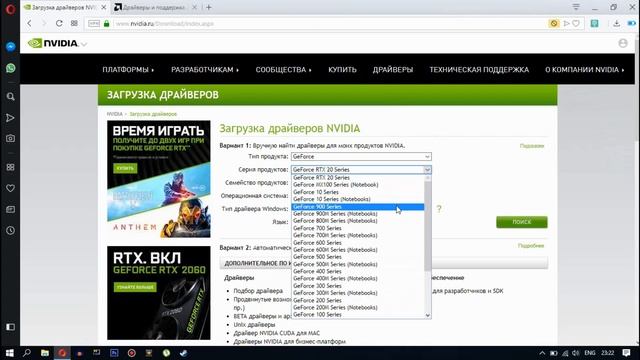Show hidden system tray icons
640x360 pixels.
tap(542, 353)
